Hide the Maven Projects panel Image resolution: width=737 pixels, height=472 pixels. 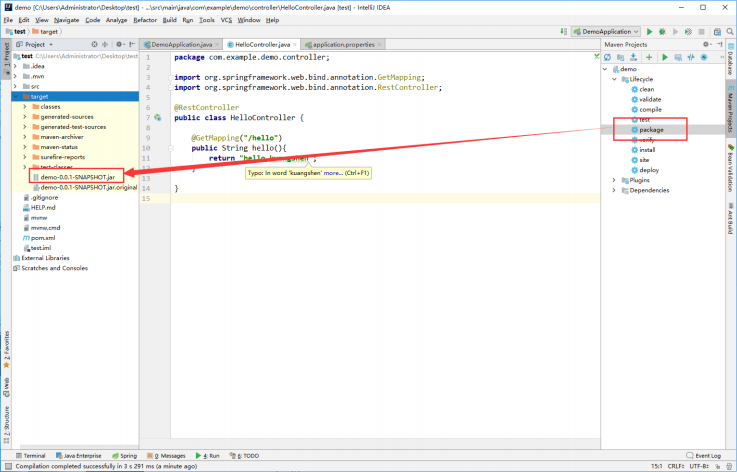[x=720, y=44]
